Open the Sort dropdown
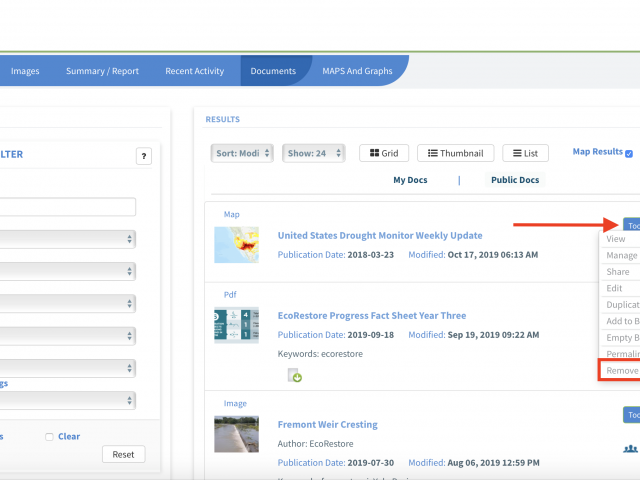The width and height of the screenshot is (640, 480). (241, 153)
